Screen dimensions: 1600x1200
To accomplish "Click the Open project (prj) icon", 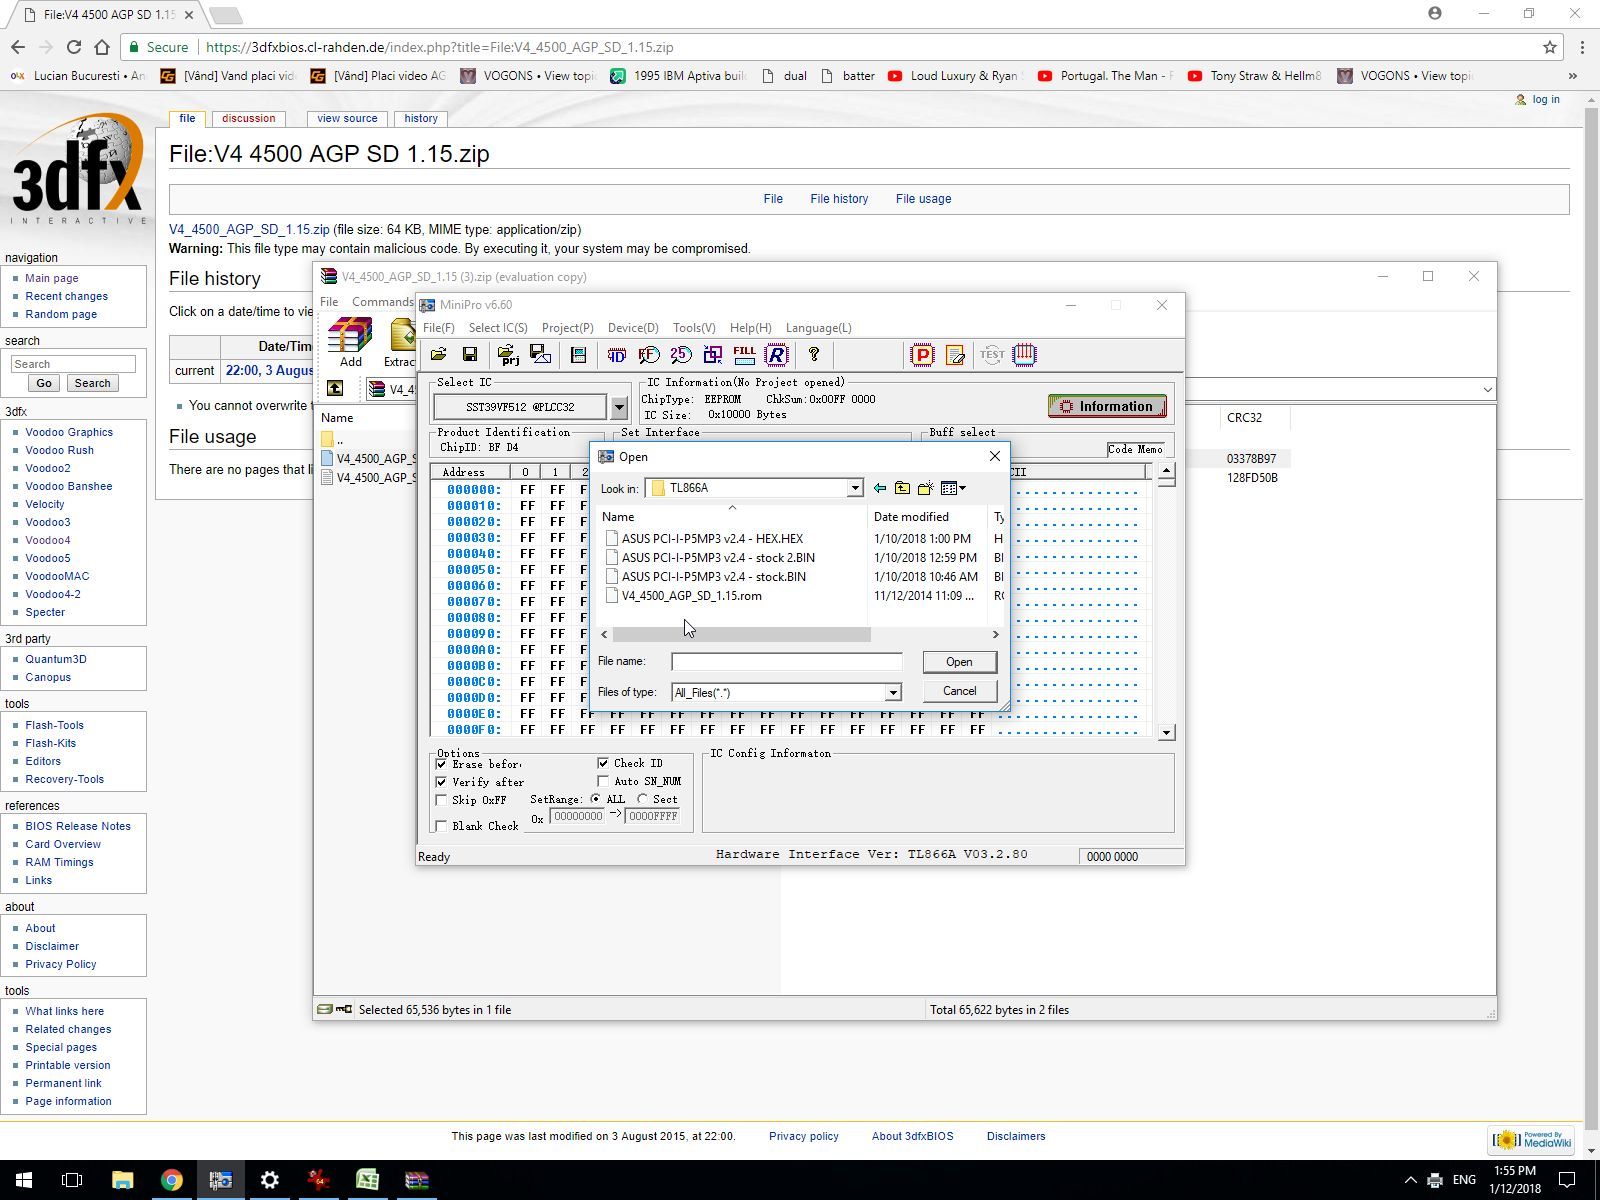I will click(507, 355).
